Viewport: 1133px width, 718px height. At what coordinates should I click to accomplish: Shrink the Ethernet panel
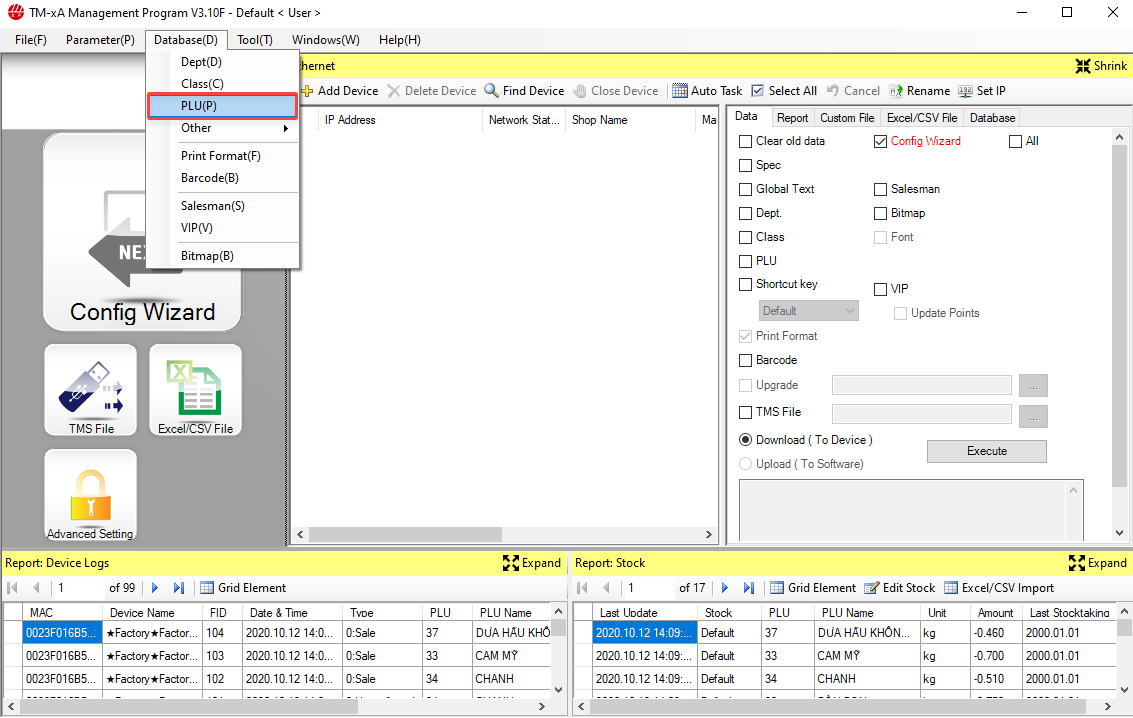(1101, 66)
